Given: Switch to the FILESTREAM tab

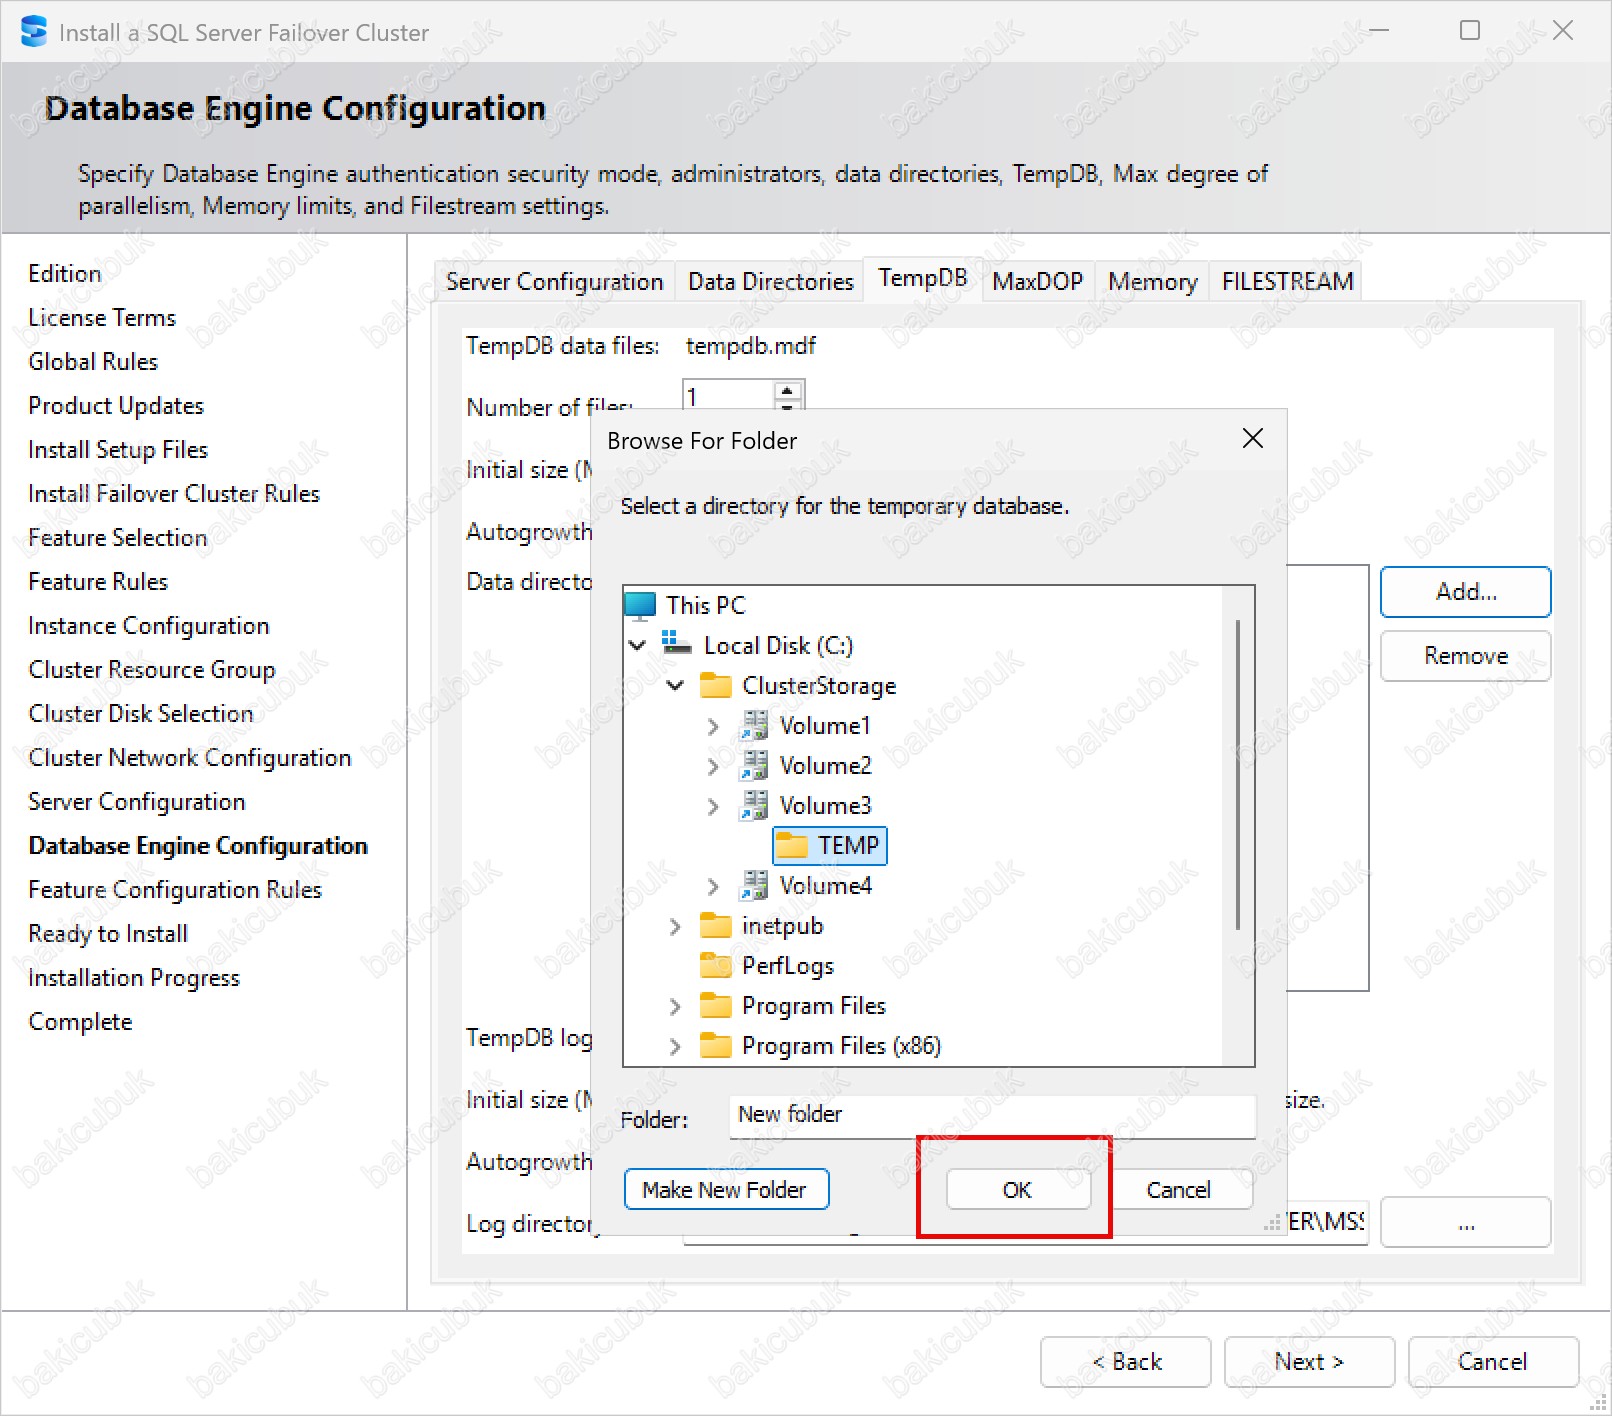Looking at the screenshot, I should pos(1287,282).
